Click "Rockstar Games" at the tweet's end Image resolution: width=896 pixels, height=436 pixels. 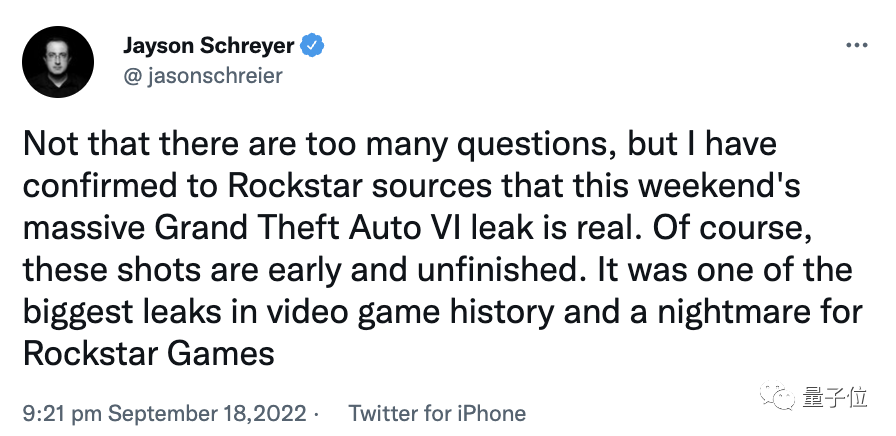(x=147, y=353)
